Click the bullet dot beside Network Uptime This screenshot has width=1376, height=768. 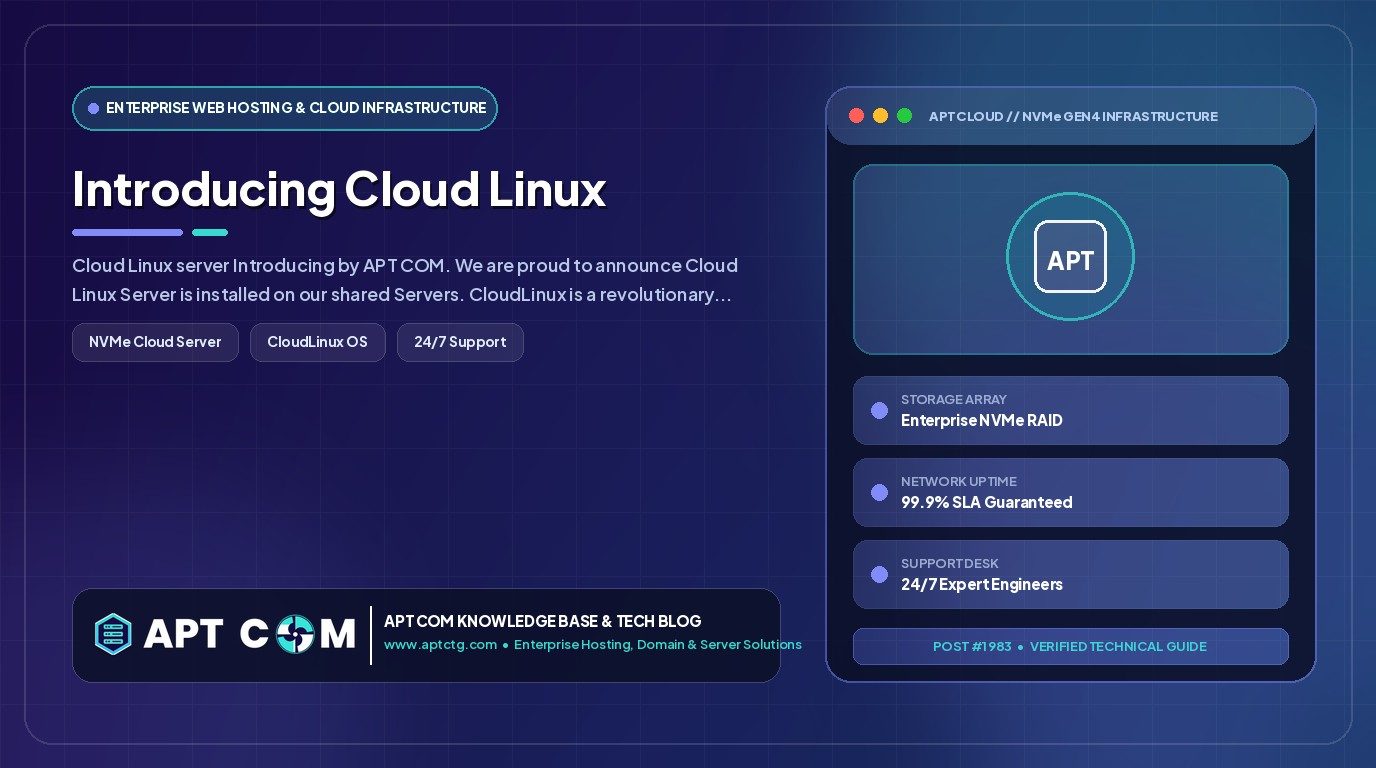(x=879, y=492)
